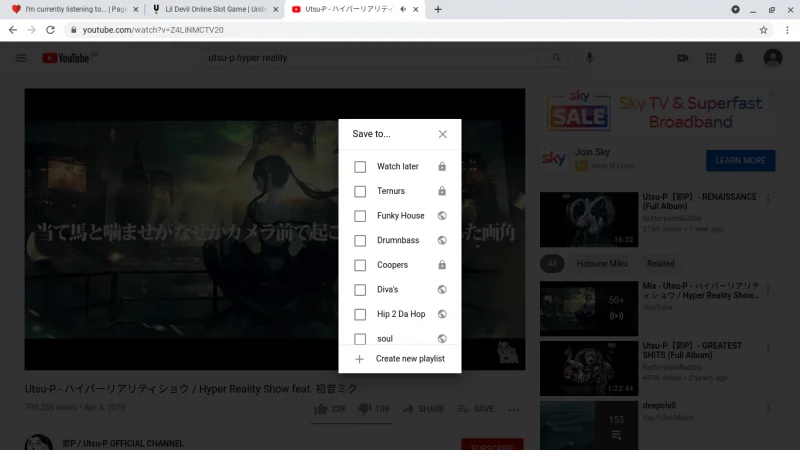Open the Utsu-P OFFICIAL CHANNEL link
The width and height of the screenshot is (800, 450).
[123, 443]
